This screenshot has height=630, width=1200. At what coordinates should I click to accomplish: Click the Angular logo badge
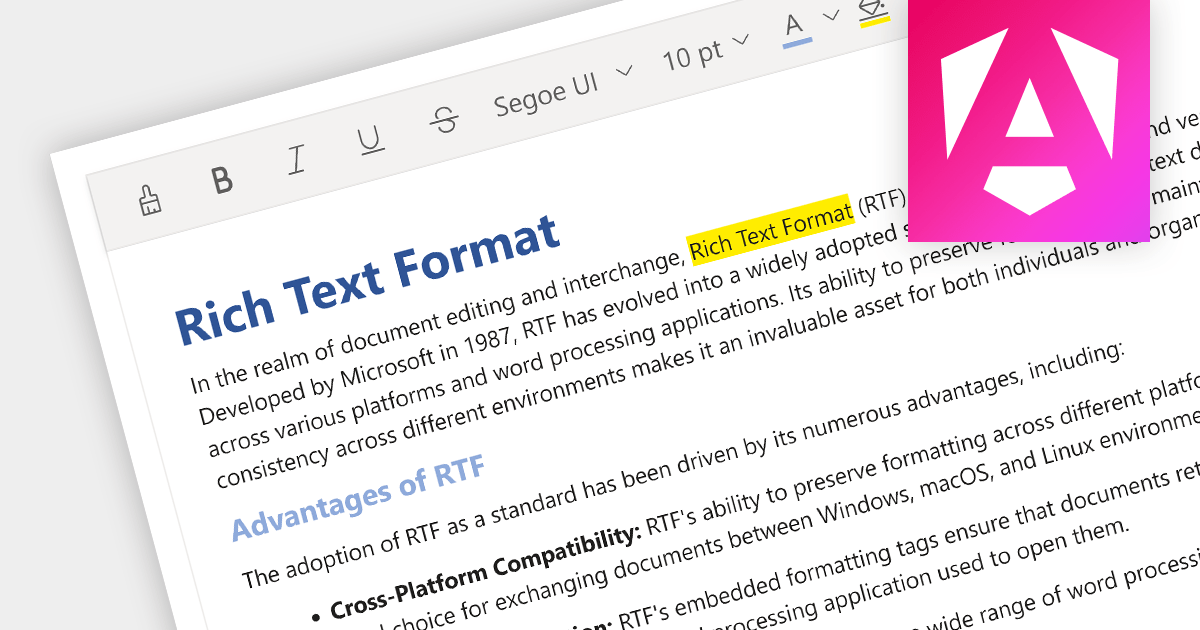[x=1027, y=119]
